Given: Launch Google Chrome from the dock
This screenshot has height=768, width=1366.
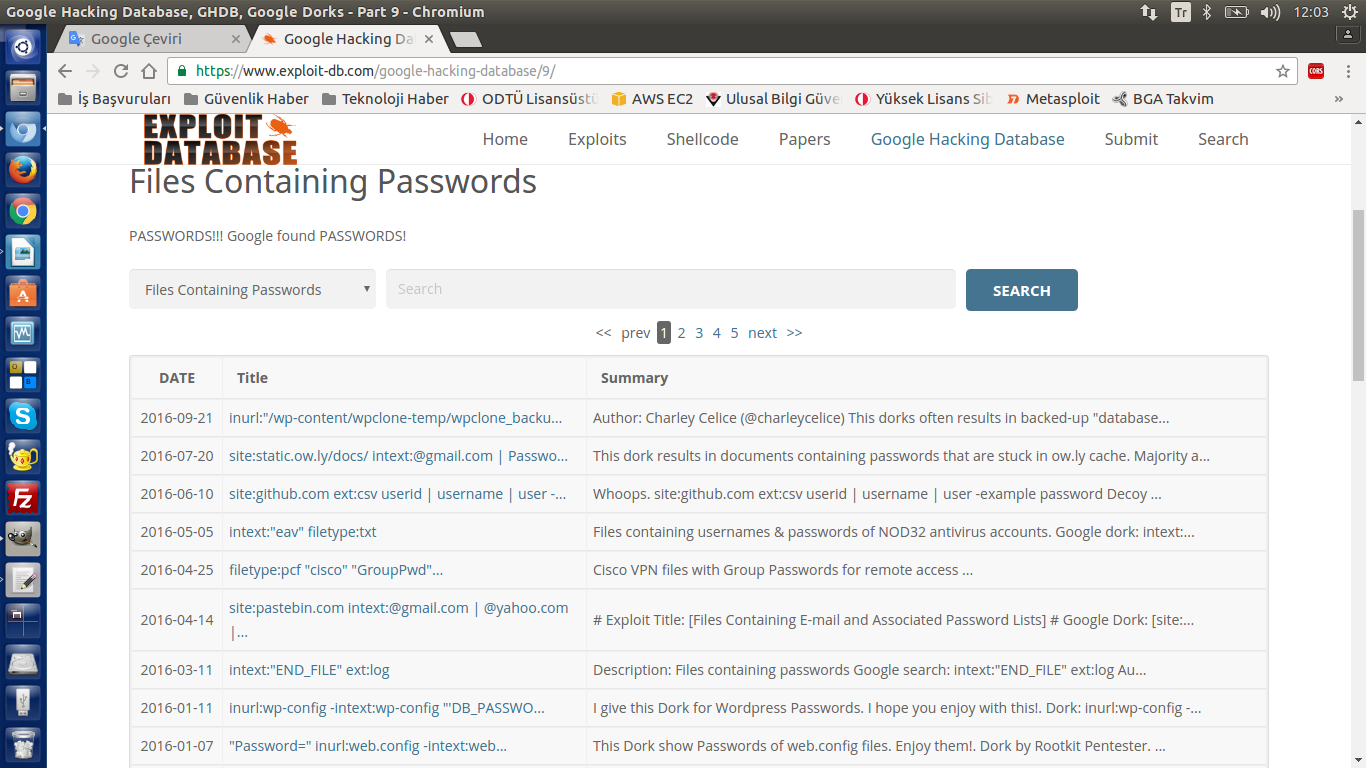Looking at the screenshot, I should click(23, 211).
